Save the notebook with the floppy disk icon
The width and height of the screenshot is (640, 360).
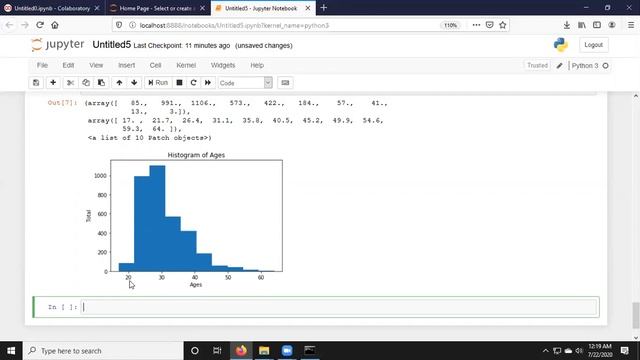[x=36, y=83]
